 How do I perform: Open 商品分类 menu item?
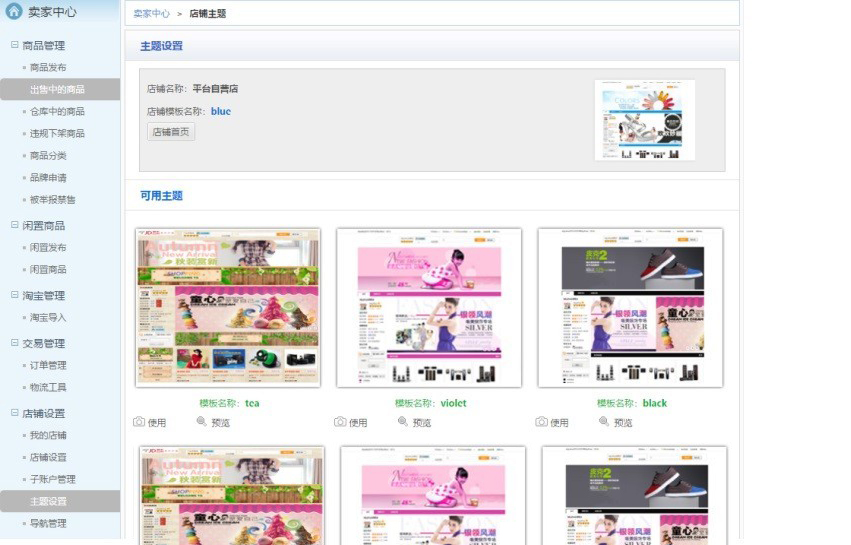(48, 156)
